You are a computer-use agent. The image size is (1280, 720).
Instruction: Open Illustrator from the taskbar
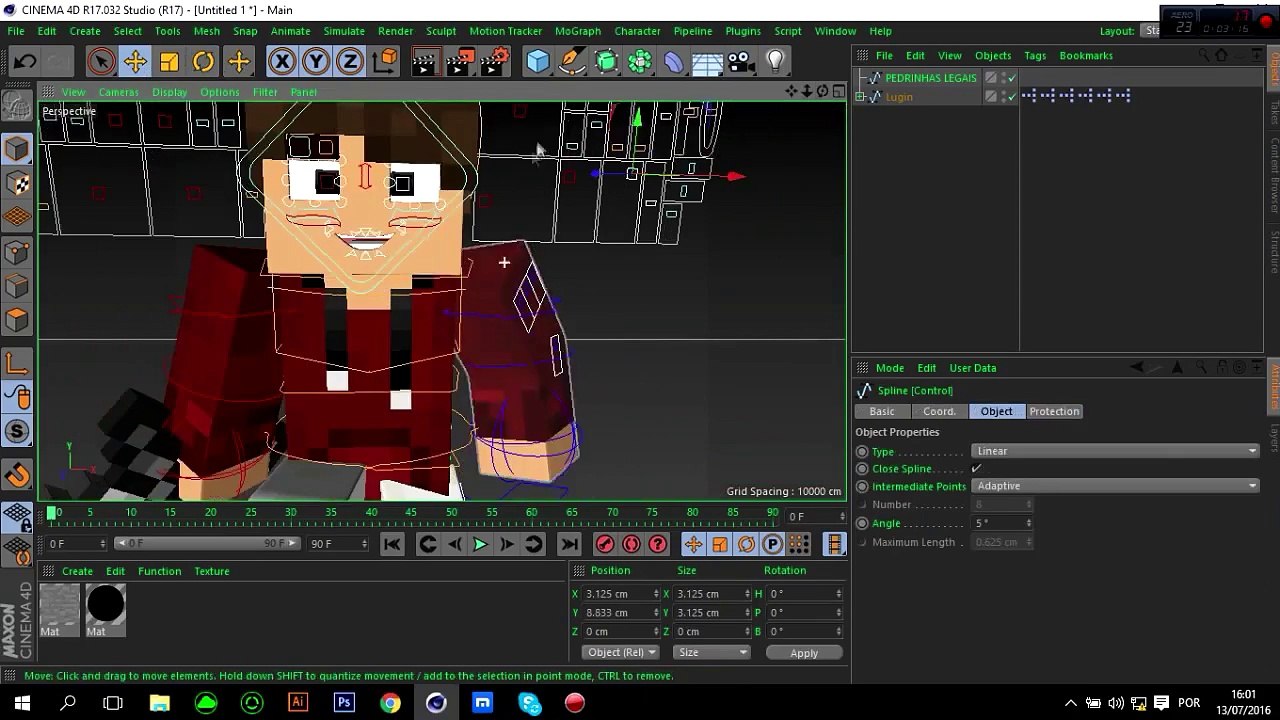pos(298,703)
